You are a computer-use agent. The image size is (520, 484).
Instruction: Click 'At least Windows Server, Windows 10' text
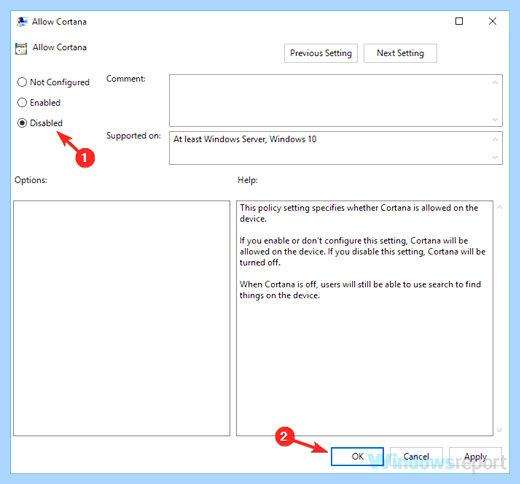click(245, 139)
